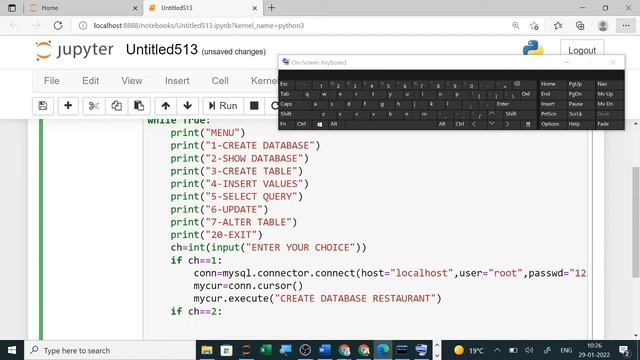
Task: Open OBS Studio from taskbar
Action: [x=305, y=350]
